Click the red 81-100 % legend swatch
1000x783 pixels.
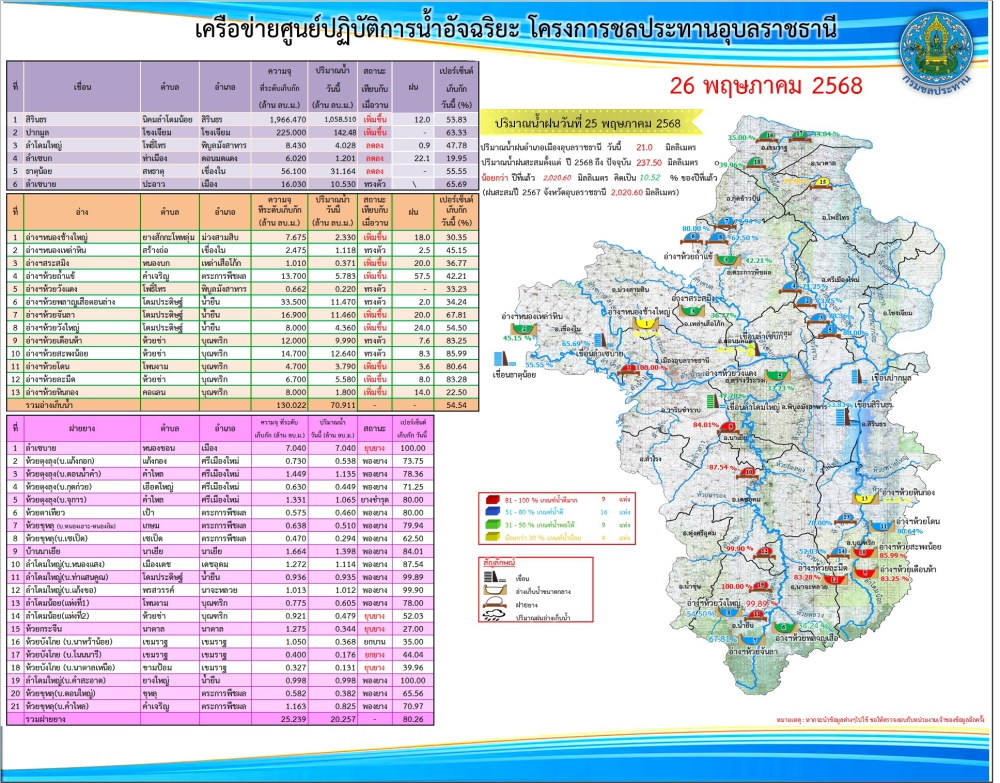coord(493,500)
